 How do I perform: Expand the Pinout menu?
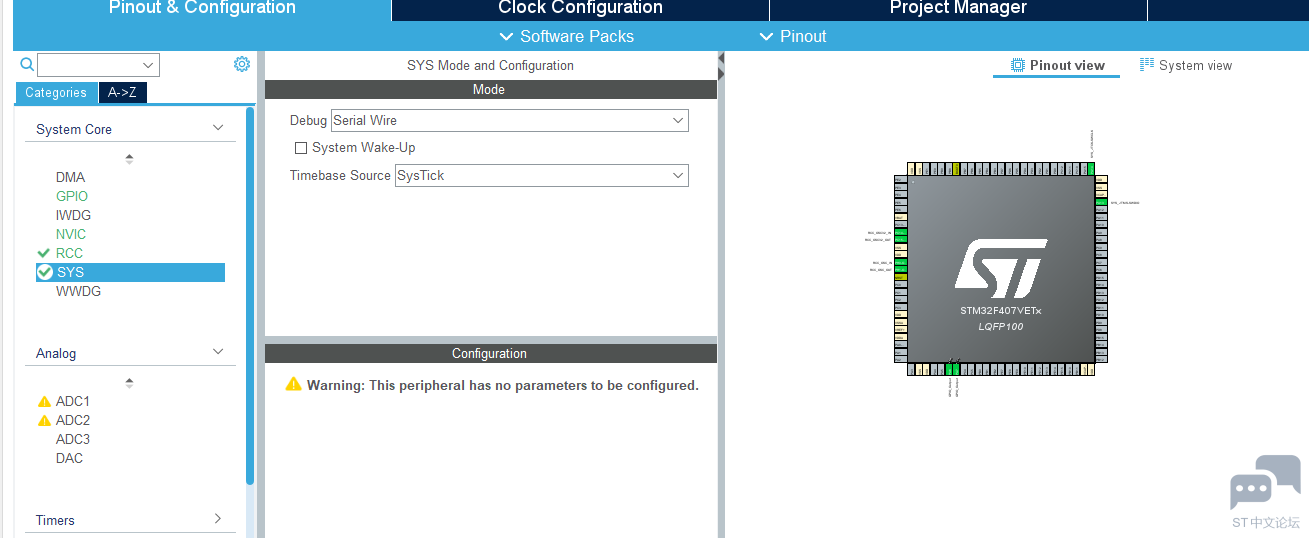click(793, 36)
